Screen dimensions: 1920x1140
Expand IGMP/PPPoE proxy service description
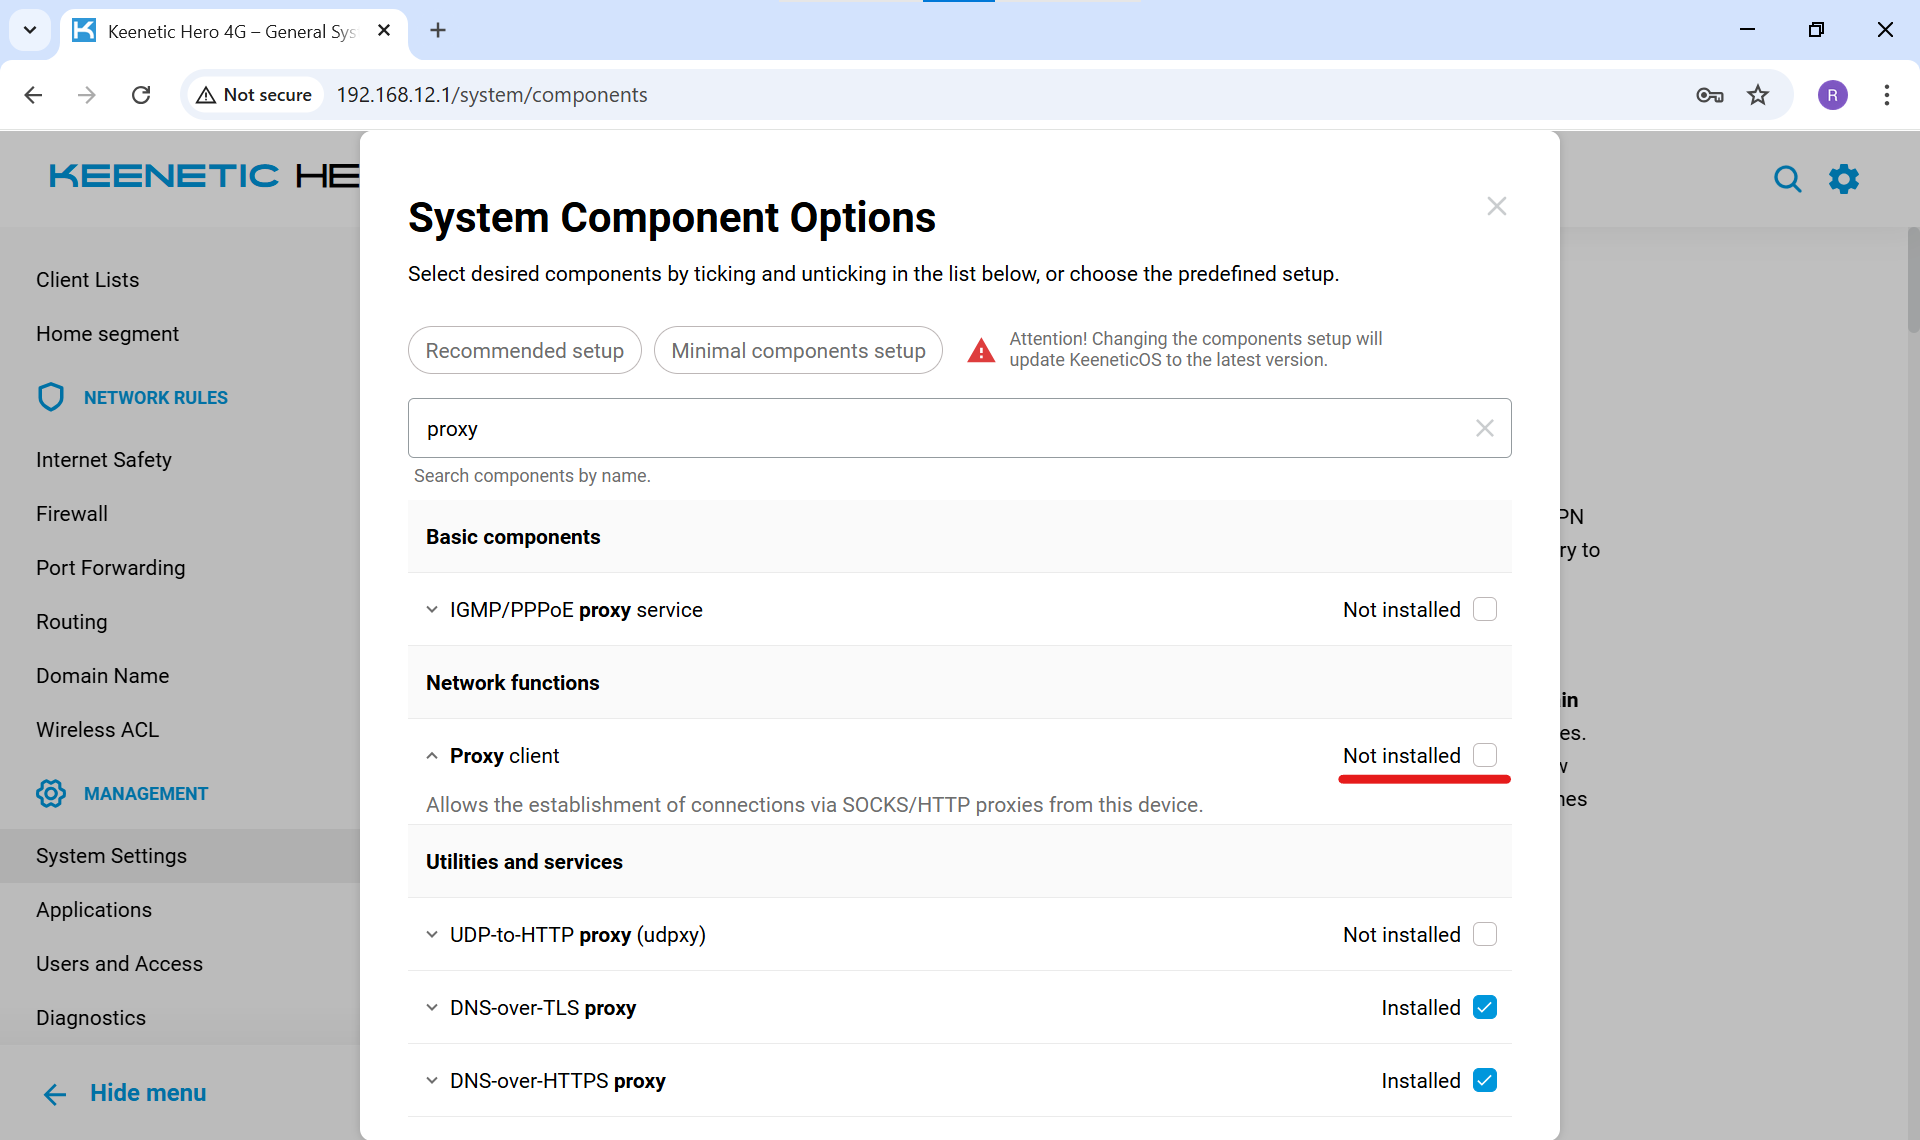tap(432, 609)
